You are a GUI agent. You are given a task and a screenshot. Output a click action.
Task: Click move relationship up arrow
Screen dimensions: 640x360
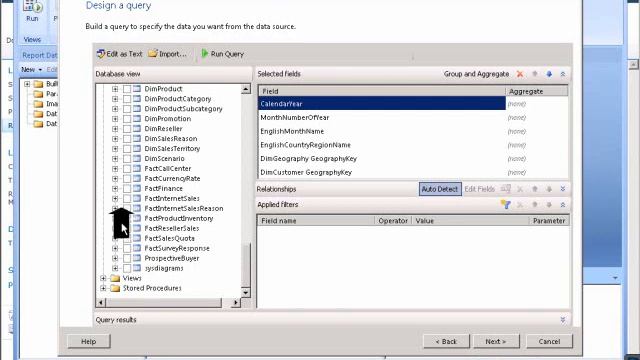(x=535, y=189)
